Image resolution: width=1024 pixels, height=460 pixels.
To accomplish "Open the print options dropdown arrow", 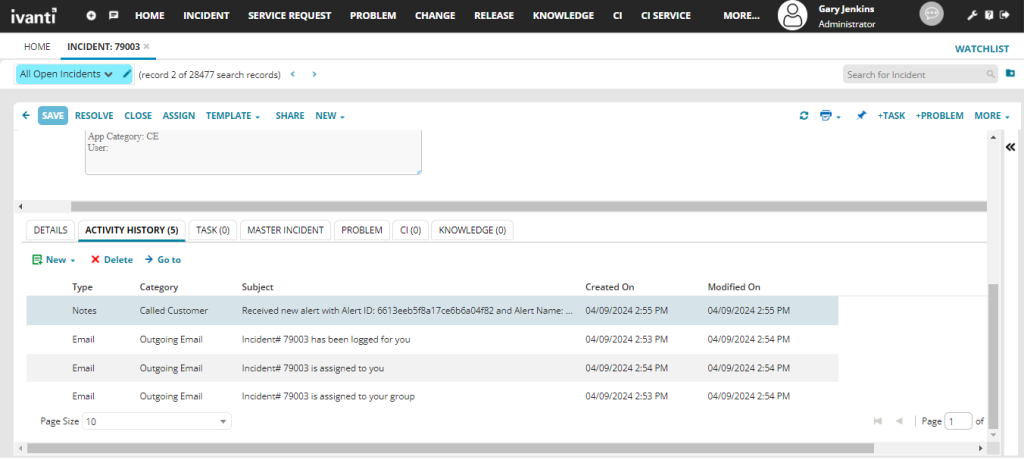I will (838, 117).
